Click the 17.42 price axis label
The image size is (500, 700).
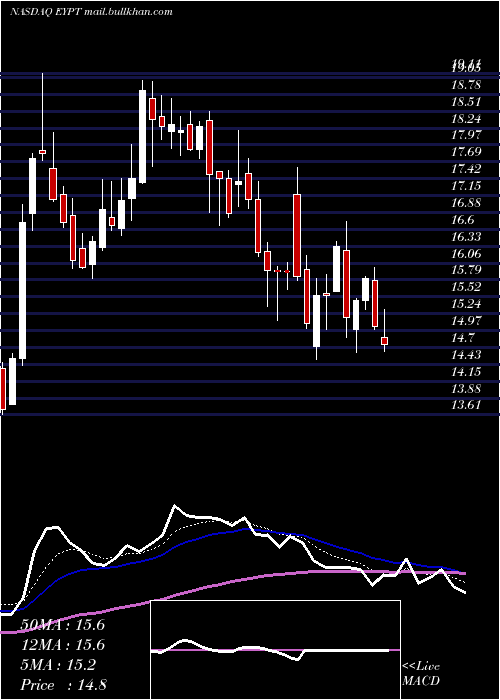(466, 169)
